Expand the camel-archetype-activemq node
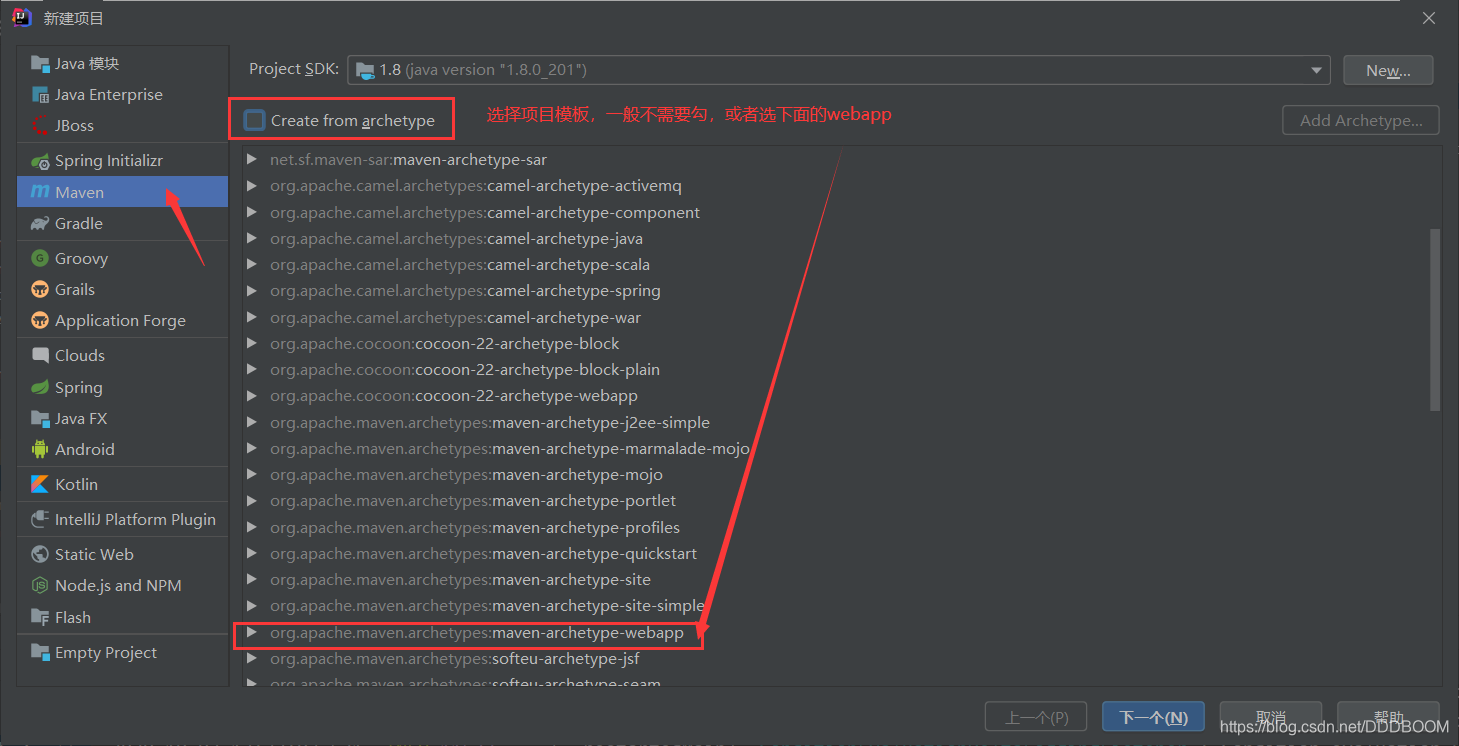1459x746 pixels. click(x=252, y=186)
